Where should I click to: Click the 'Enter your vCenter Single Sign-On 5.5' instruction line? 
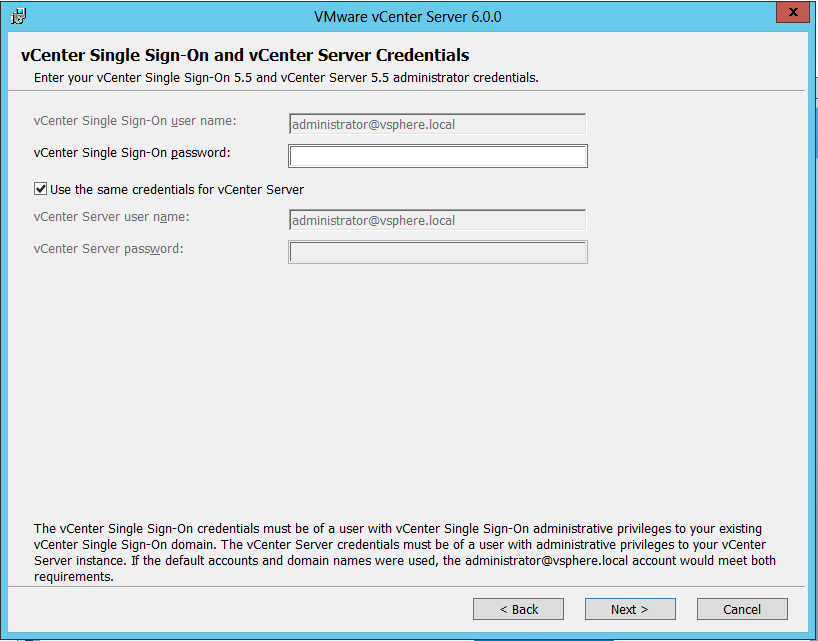[x=286, y=77]
